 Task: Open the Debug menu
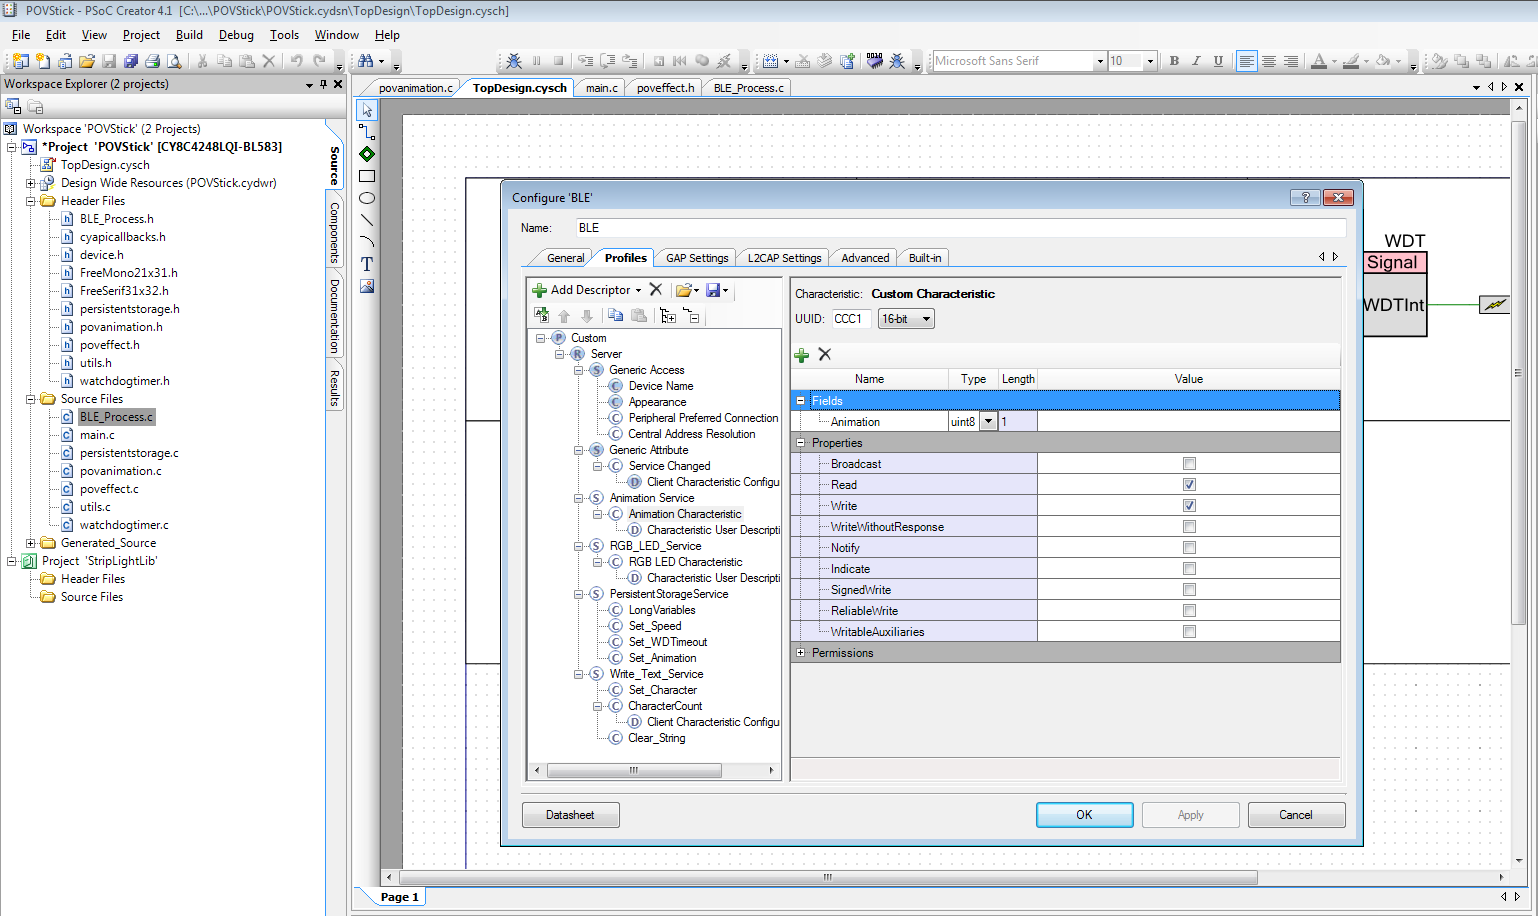[x=236, y=35]
